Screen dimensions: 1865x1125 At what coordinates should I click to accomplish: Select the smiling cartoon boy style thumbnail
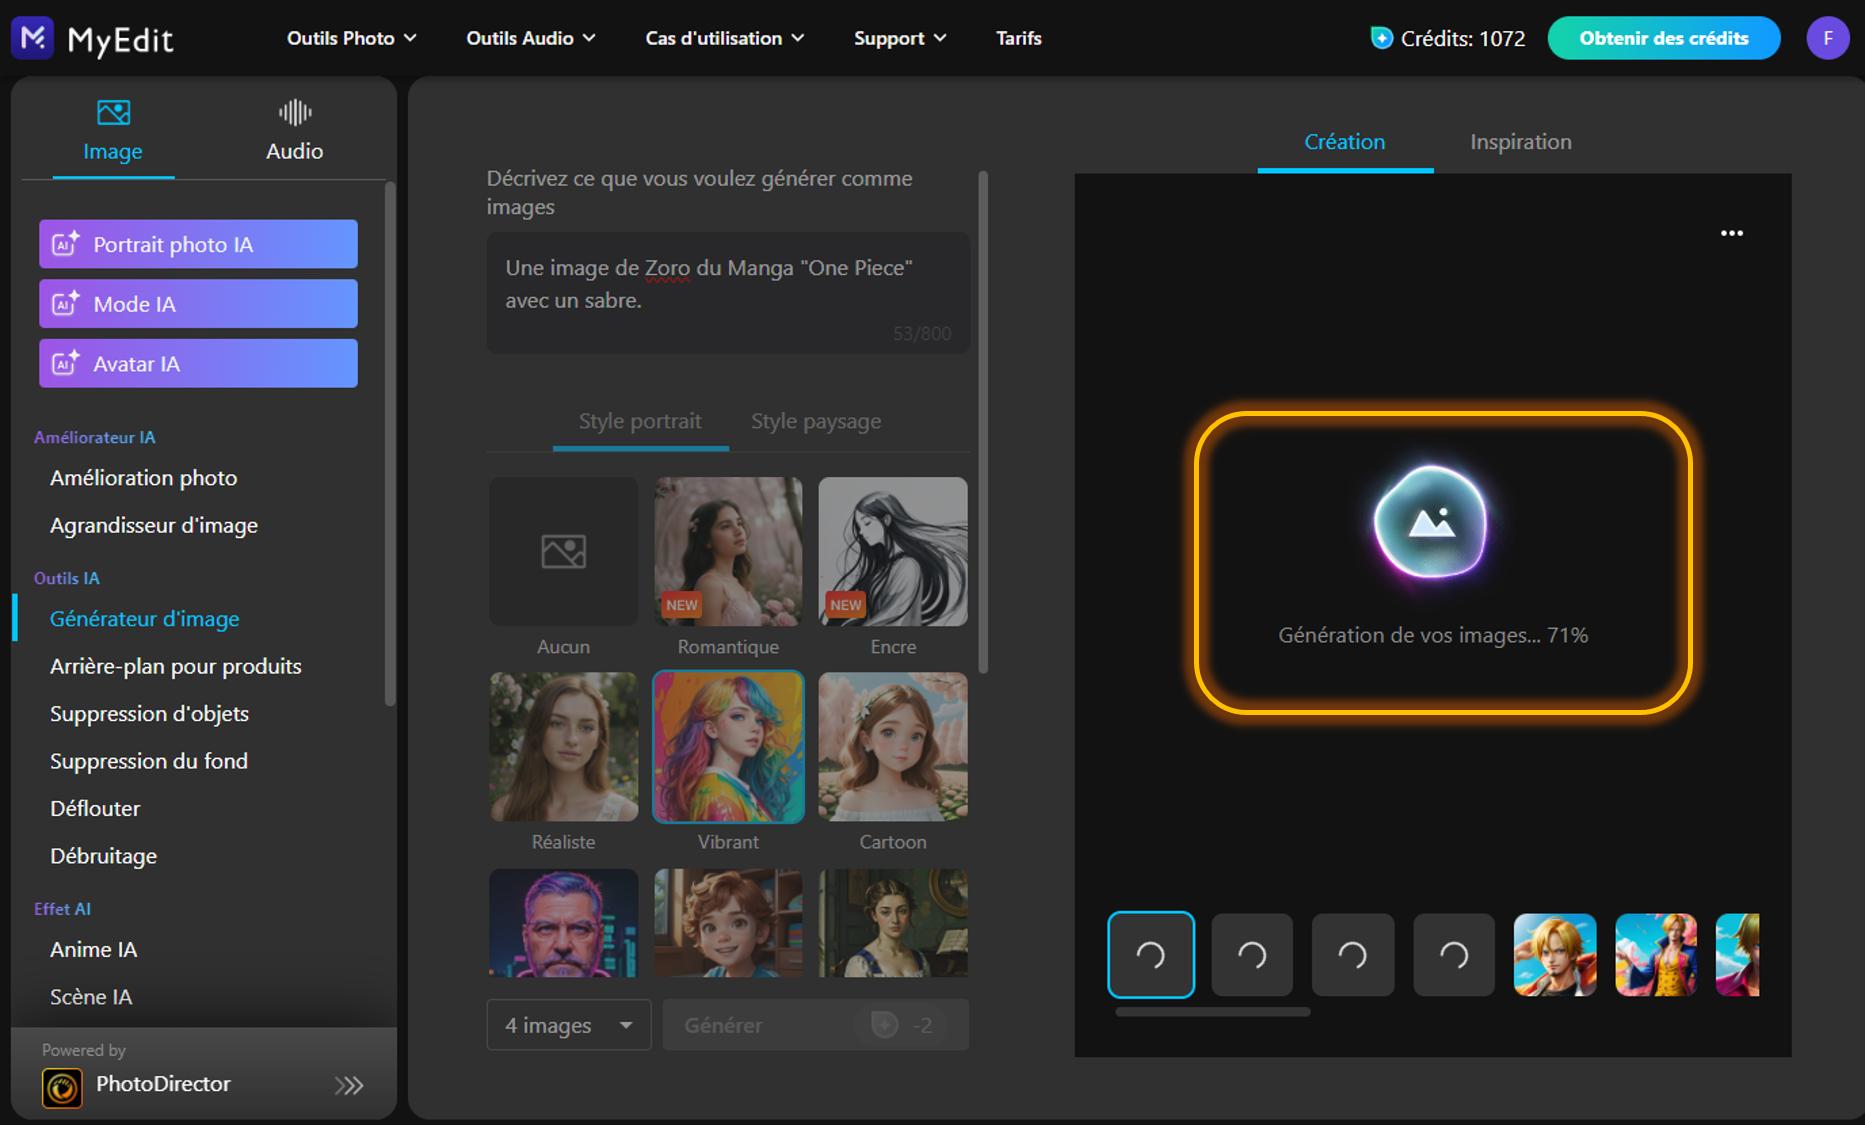tap(728, 923)
